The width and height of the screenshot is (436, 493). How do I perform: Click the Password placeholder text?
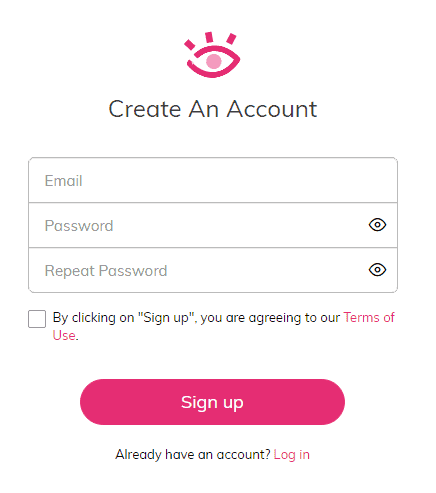[x=79, y=226]
